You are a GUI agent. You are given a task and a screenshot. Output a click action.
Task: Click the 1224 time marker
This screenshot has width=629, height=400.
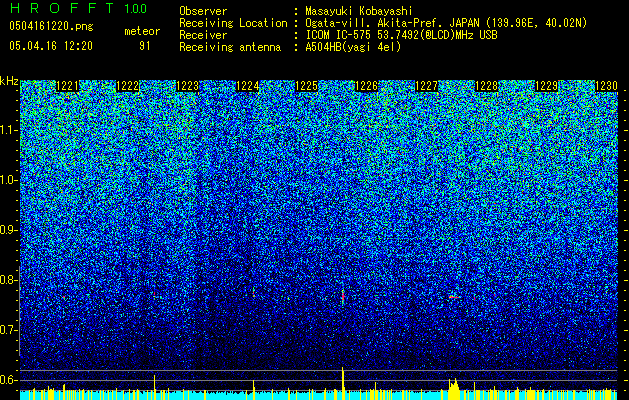pos(247,86)
